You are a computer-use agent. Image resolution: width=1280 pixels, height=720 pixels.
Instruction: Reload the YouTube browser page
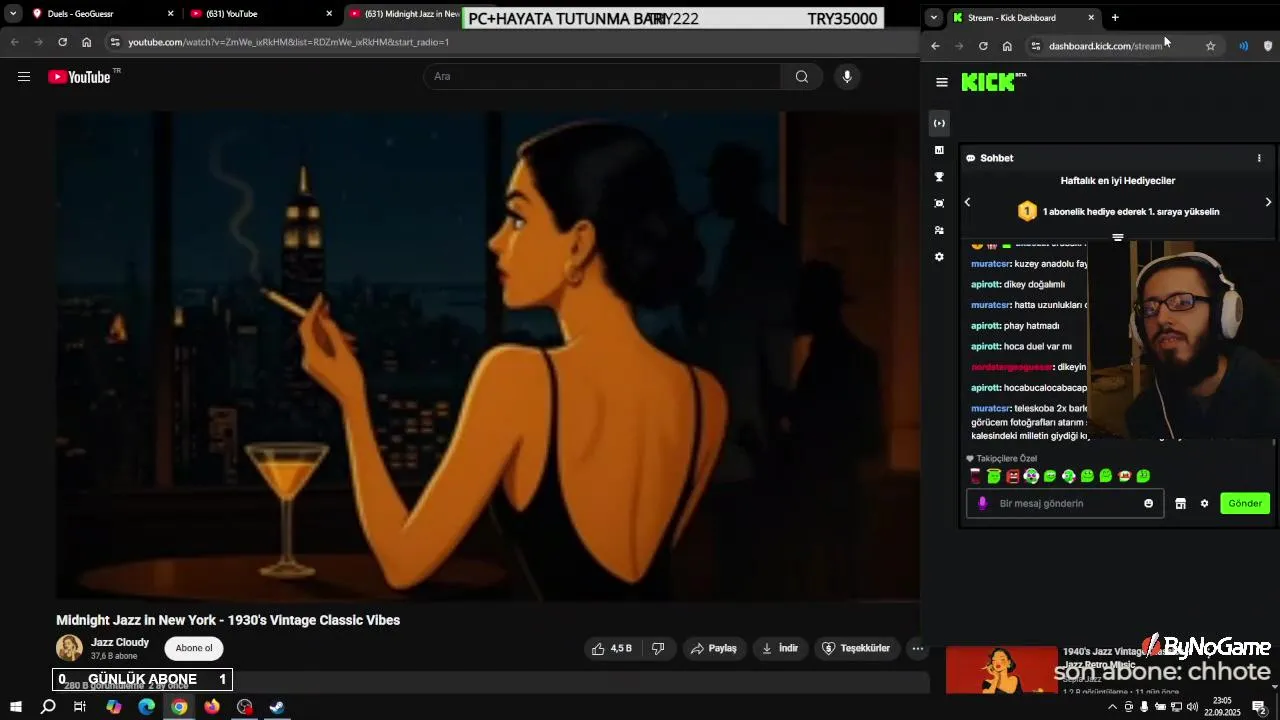coord(62,42)
